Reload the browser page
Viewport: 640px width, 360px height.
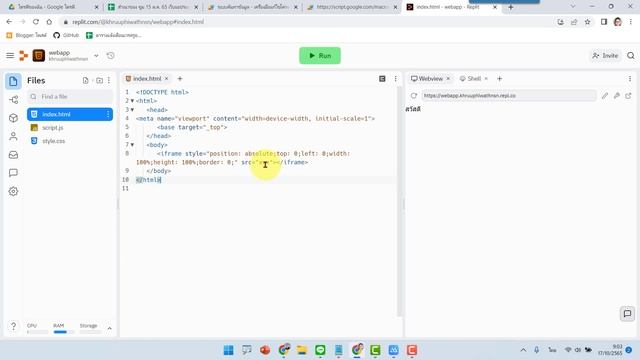[x=36, y=22]
